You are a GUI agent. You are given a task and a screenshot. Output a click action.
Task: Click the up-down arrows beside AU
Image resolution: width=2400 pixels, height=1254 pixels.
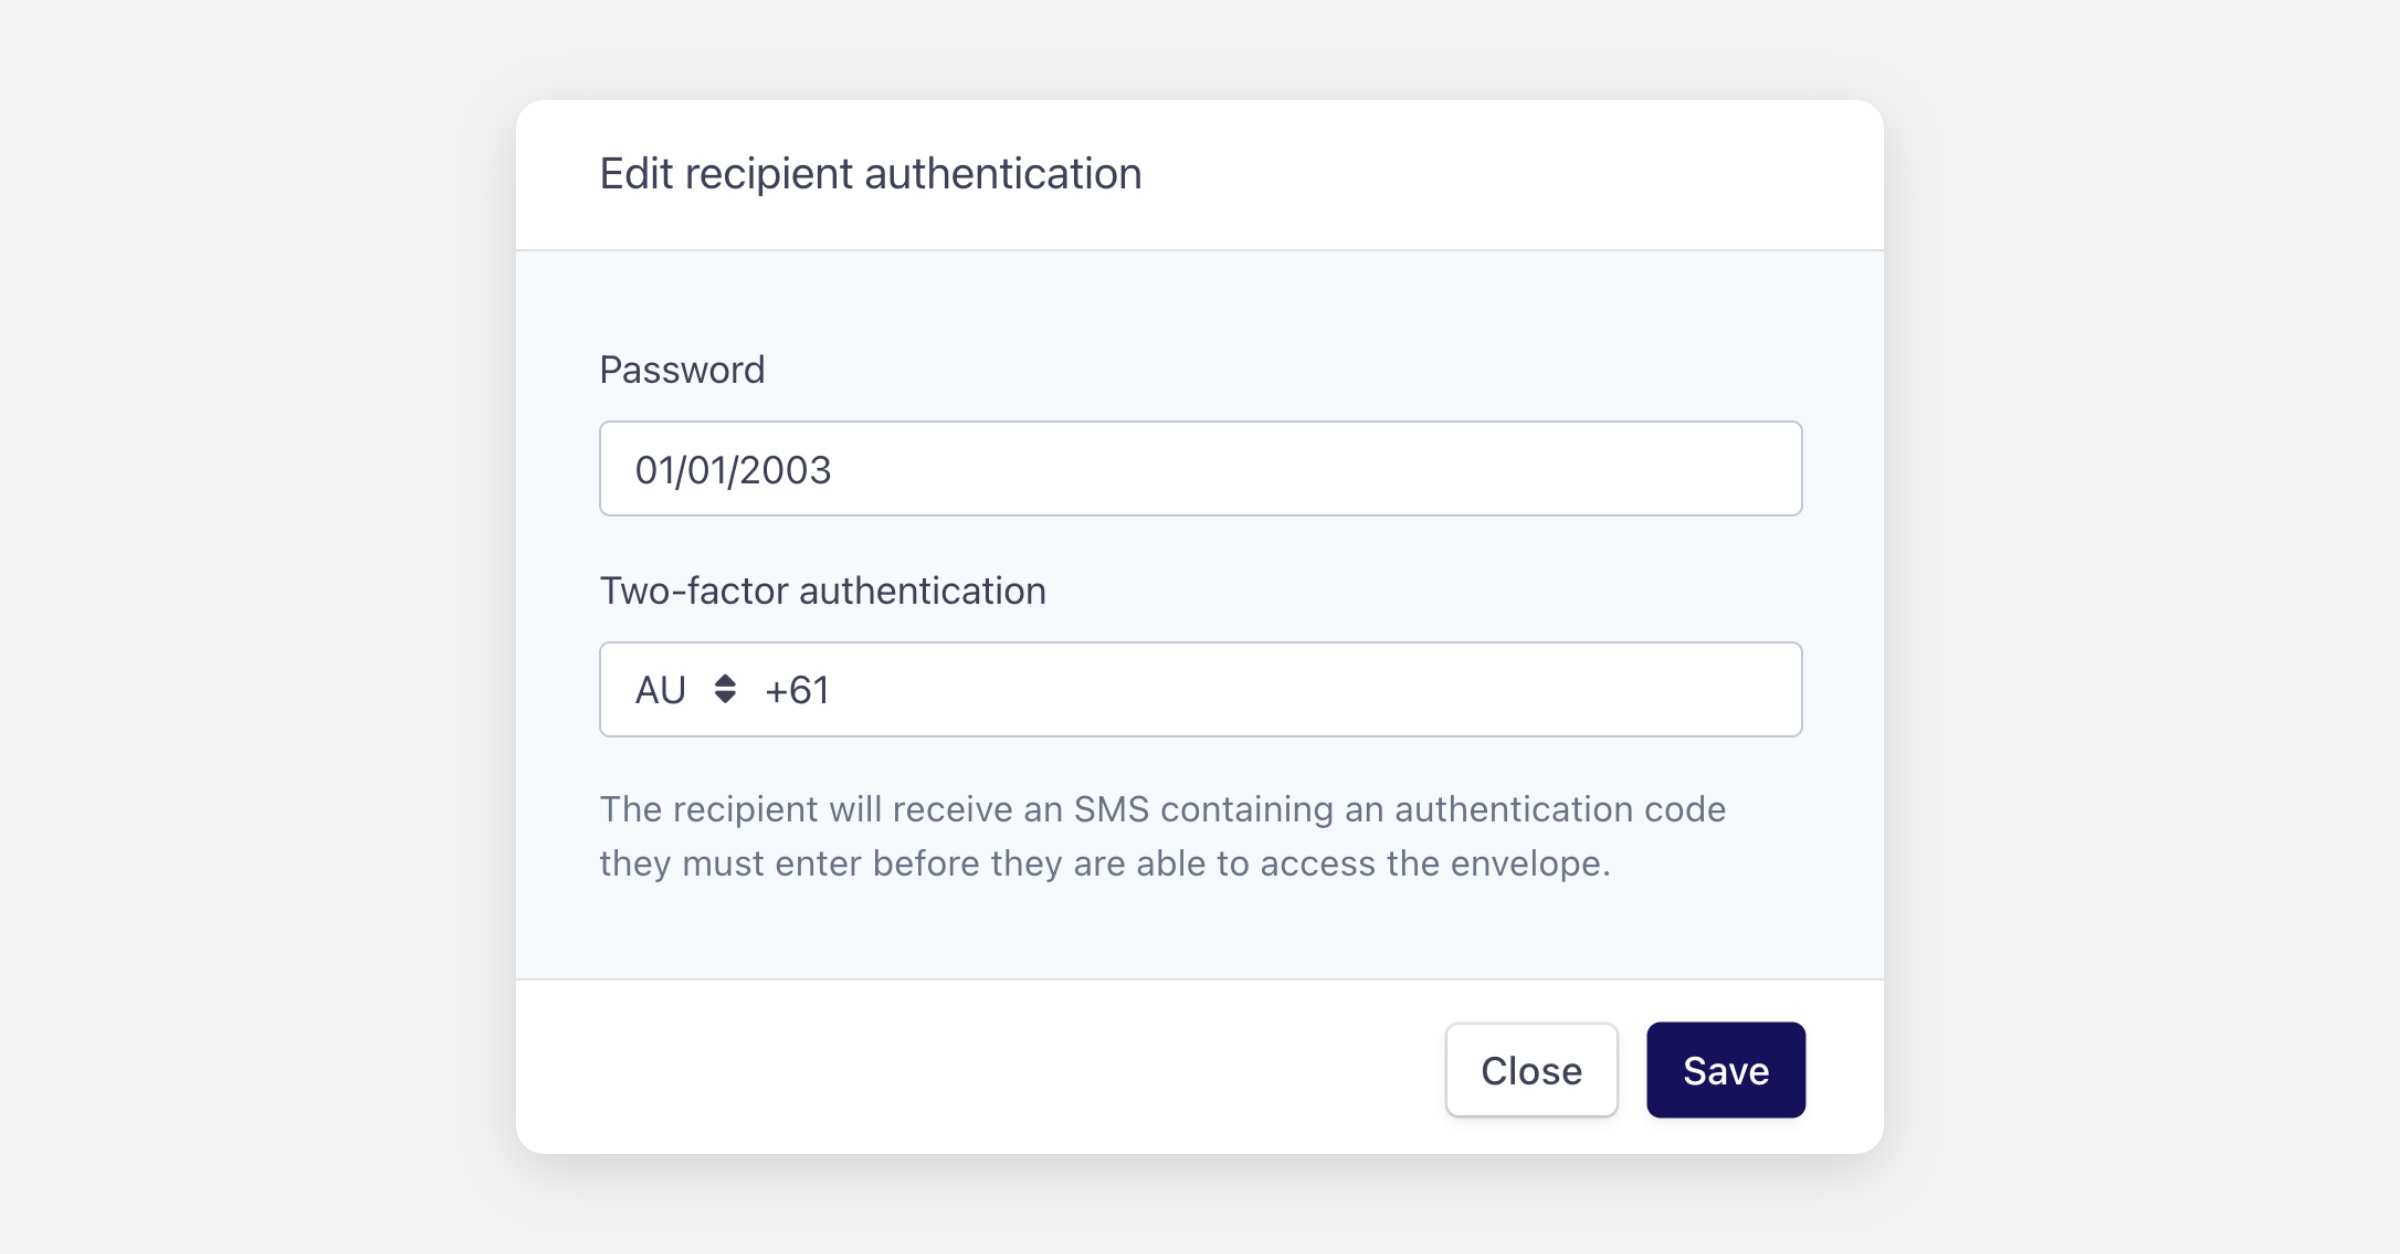click(725, 689)
